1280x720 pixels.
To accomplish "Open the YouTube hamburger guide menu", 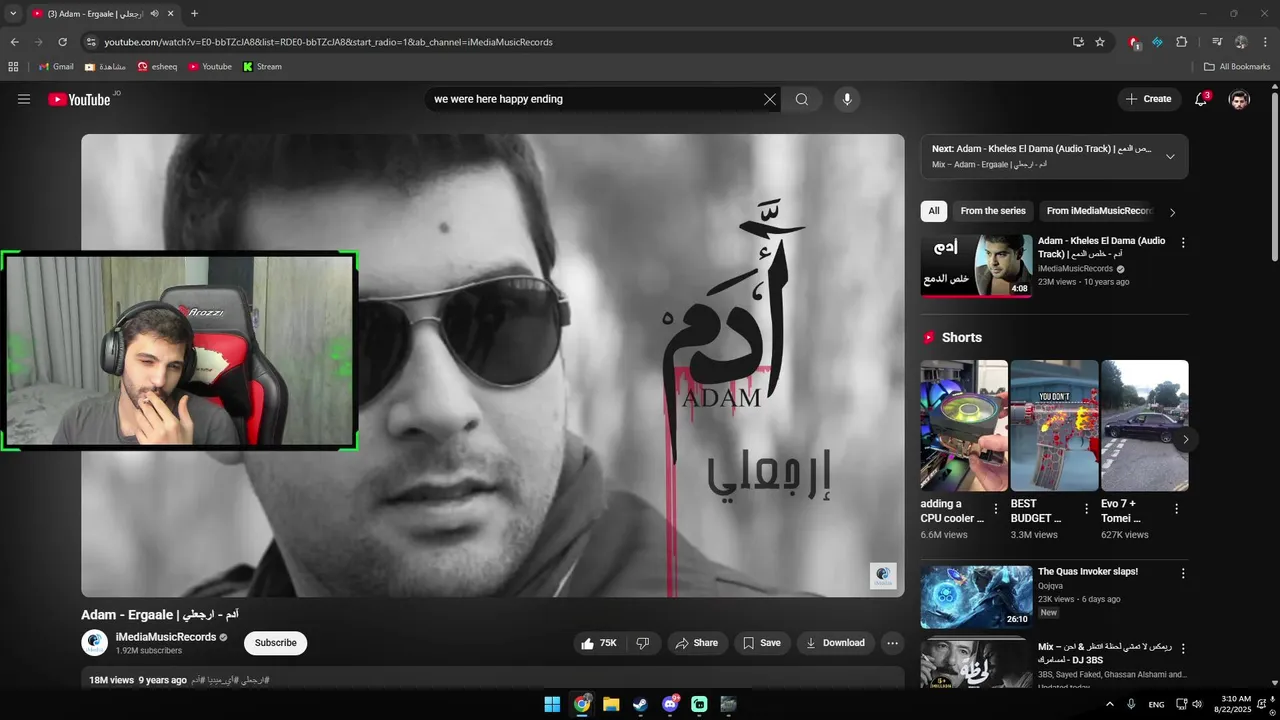I will click(24, 99).
